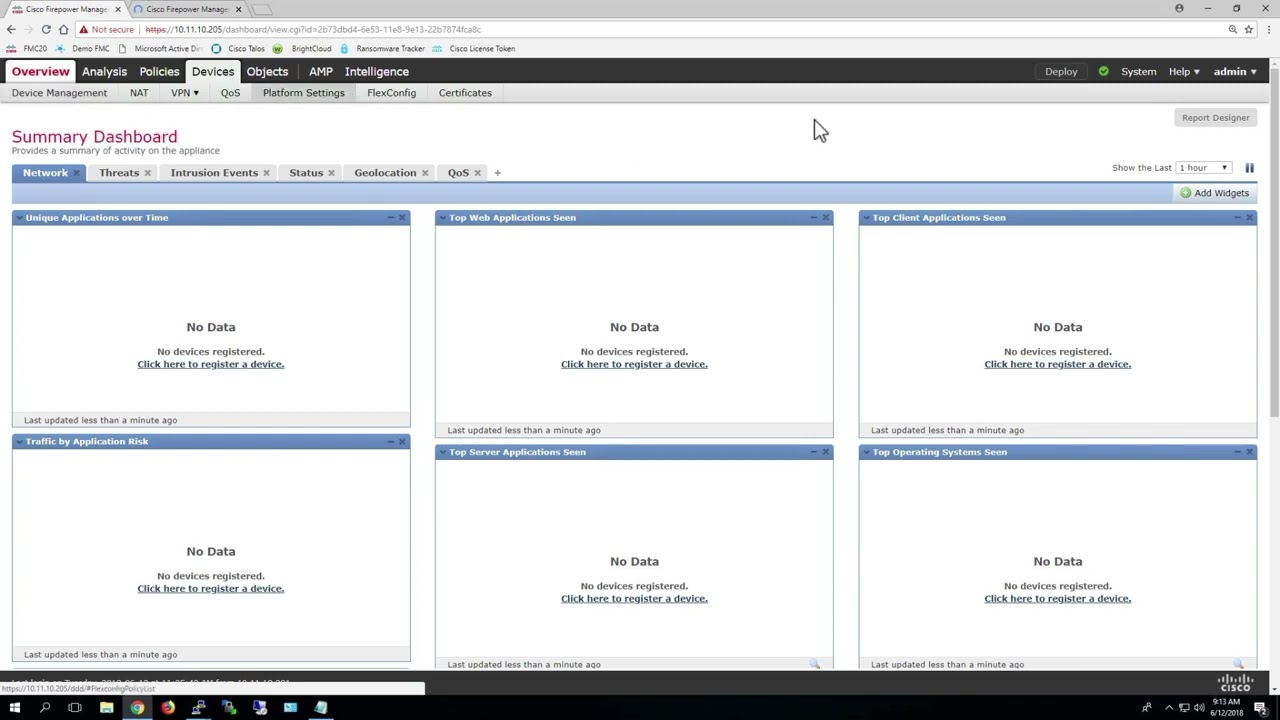Open the Analysis menu
The width and height of the screenshot is (1280, 720).
point(105,72)
